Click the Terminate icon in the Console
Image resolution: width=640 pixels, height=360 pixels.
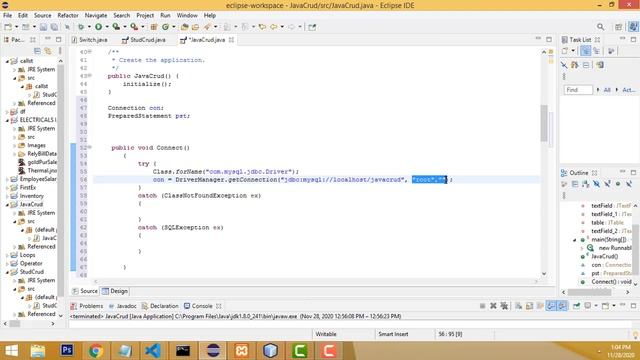point(482,306)
